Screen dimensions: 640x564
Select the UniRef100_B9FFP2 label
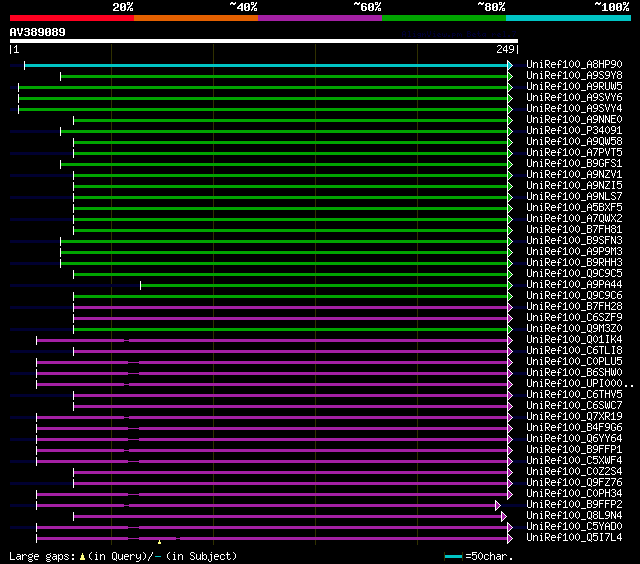[x=574, y=505]
